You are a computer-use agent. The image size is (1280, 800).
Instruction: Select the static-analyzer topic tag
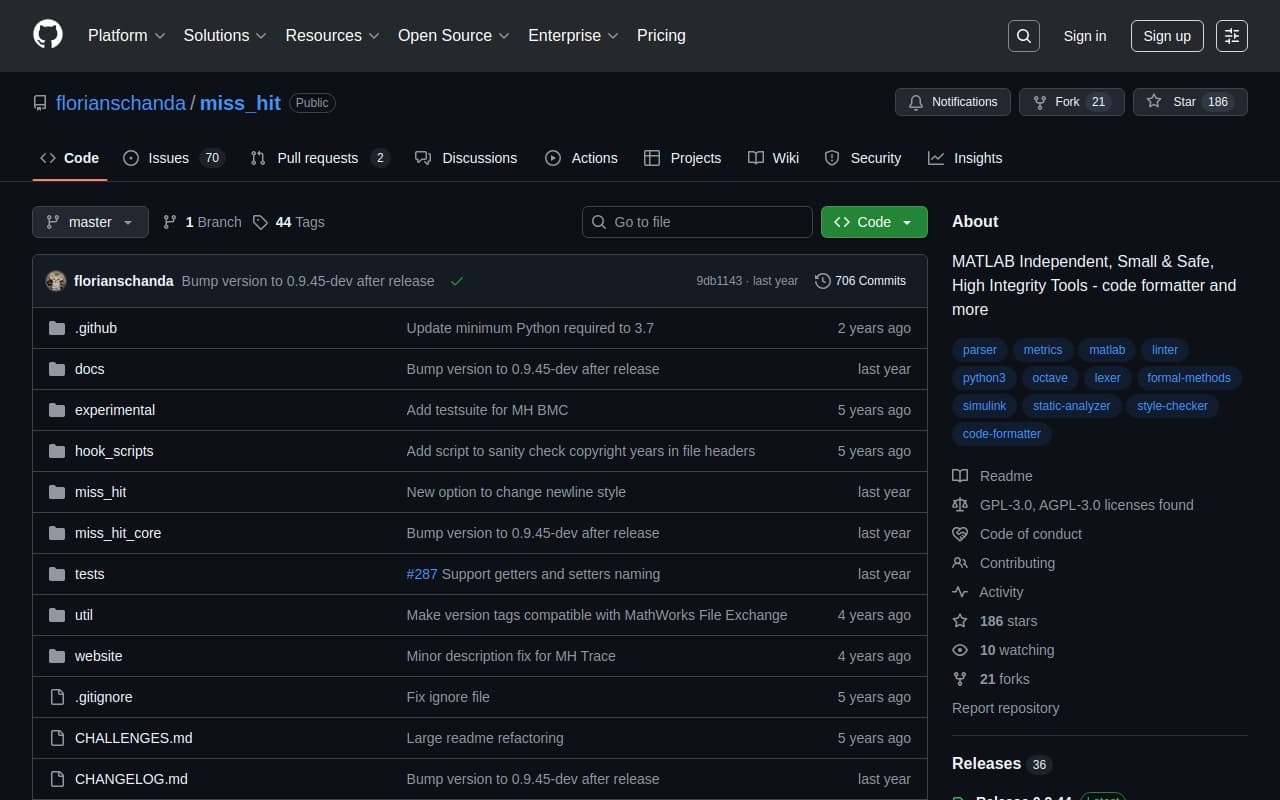[1071, 406]
